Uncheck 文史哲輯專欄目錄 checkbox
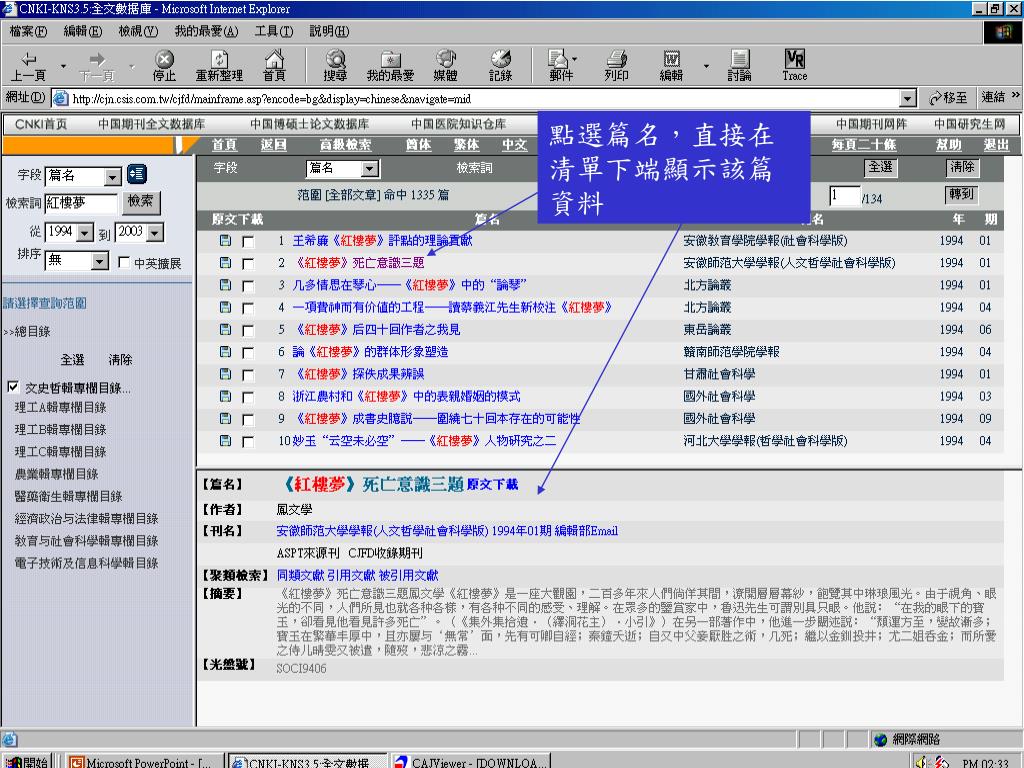The width and height of the screenshot is (1024, 768). 13,387
